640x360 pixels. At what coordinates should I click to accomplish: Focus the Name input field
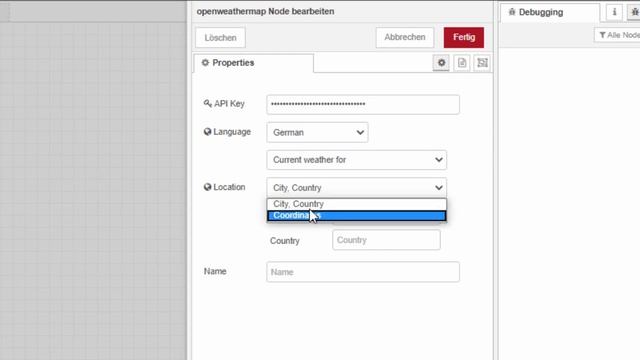[x=363, y=272]
